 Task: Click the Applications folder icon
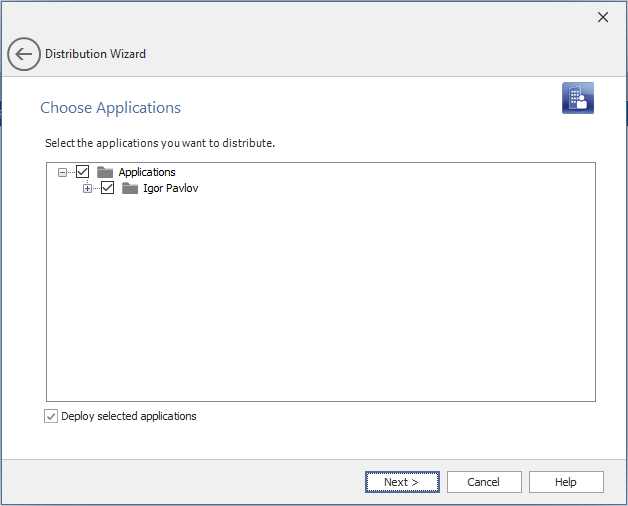(x=105, y=172)
